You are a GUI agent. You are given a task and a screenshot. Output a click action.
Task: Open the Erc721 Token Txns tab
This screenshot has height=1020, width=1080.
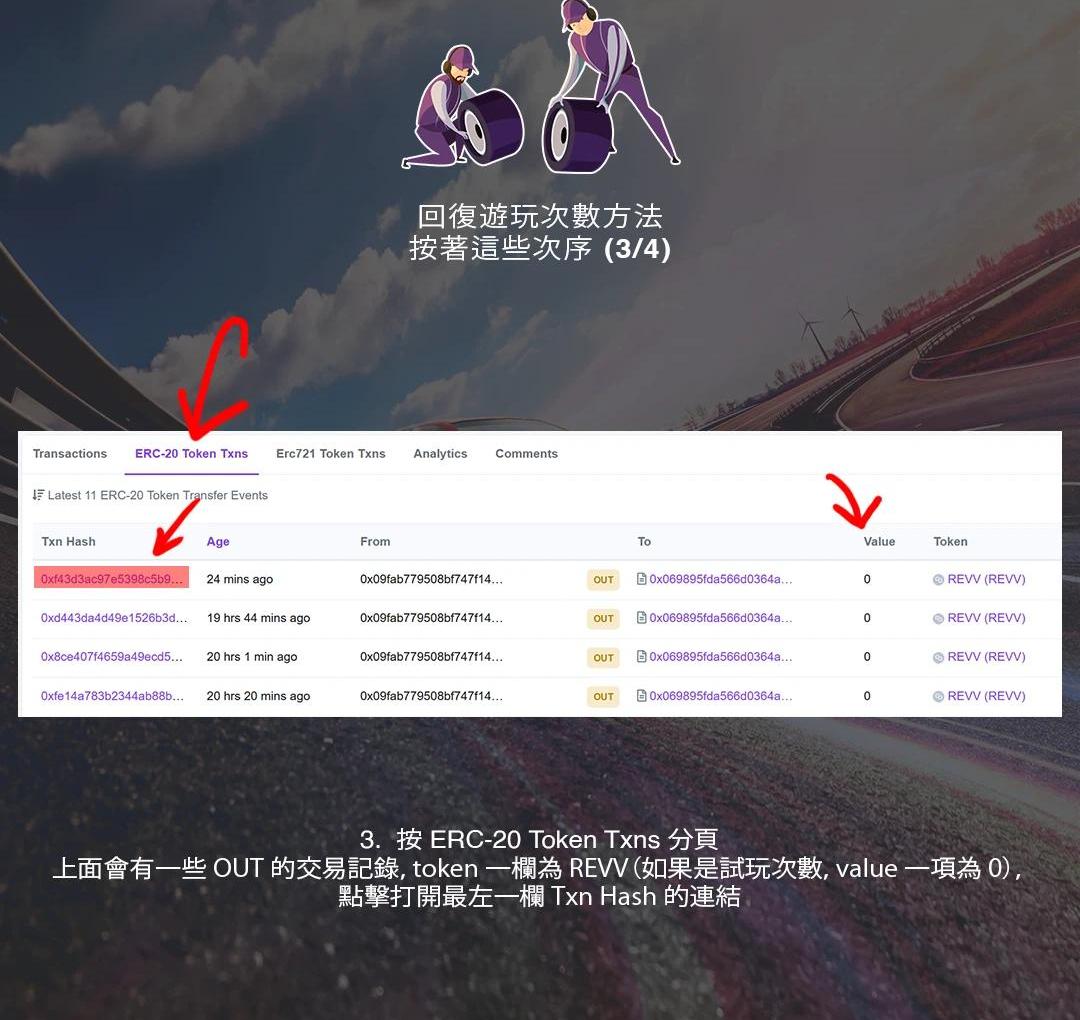click(x=331, y=454)
